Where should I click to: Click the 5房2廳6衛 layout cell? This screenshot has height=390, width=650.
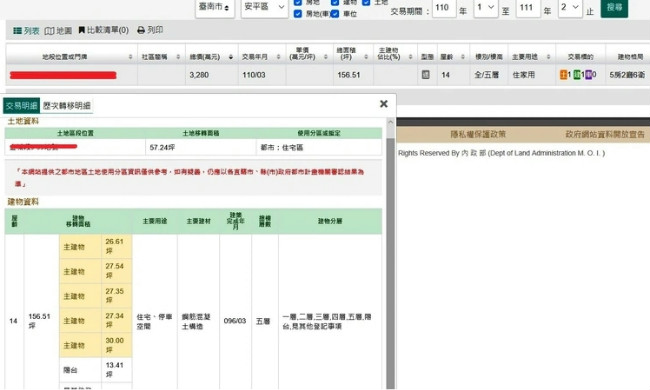(627, 75)
